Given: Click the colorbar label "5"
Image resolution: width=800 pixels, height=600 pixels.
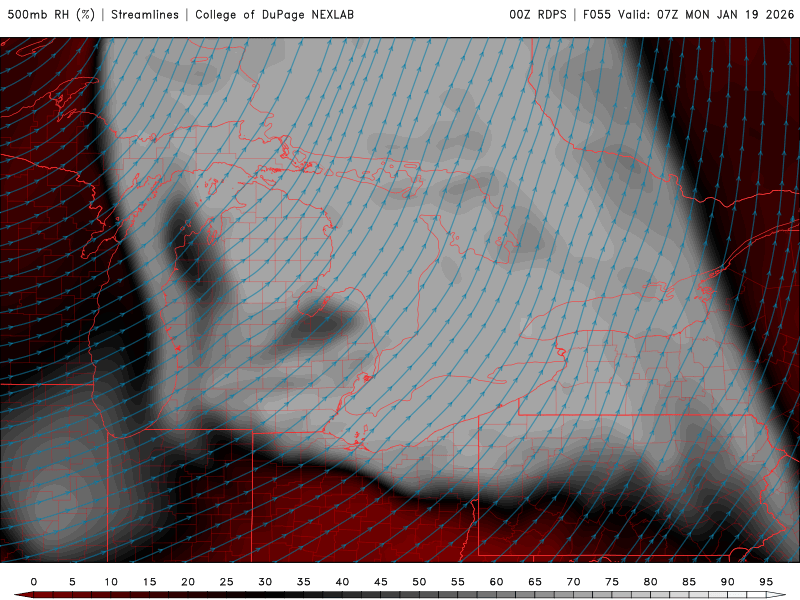Looking at the screenshot, I should [72, 582].
